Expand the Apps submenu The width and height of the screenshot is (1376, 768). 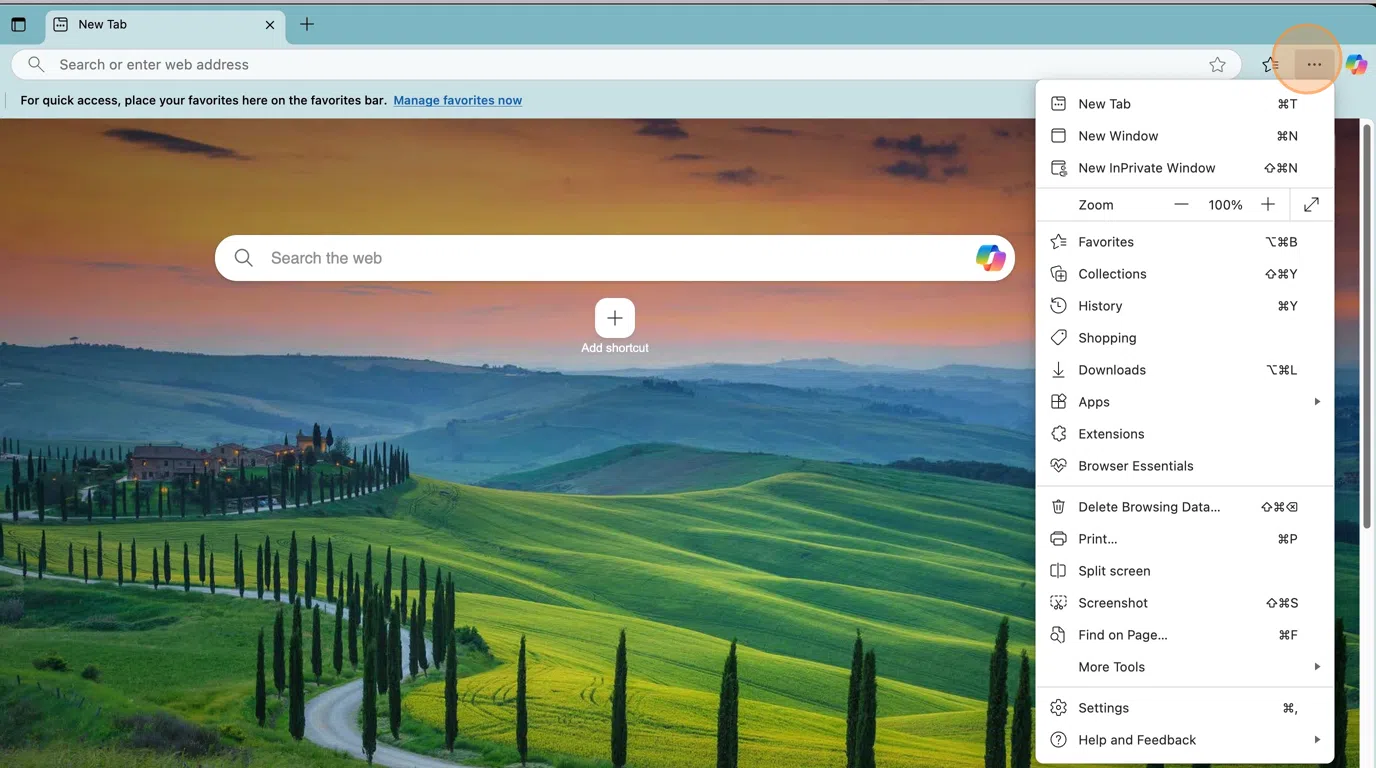1185,402
